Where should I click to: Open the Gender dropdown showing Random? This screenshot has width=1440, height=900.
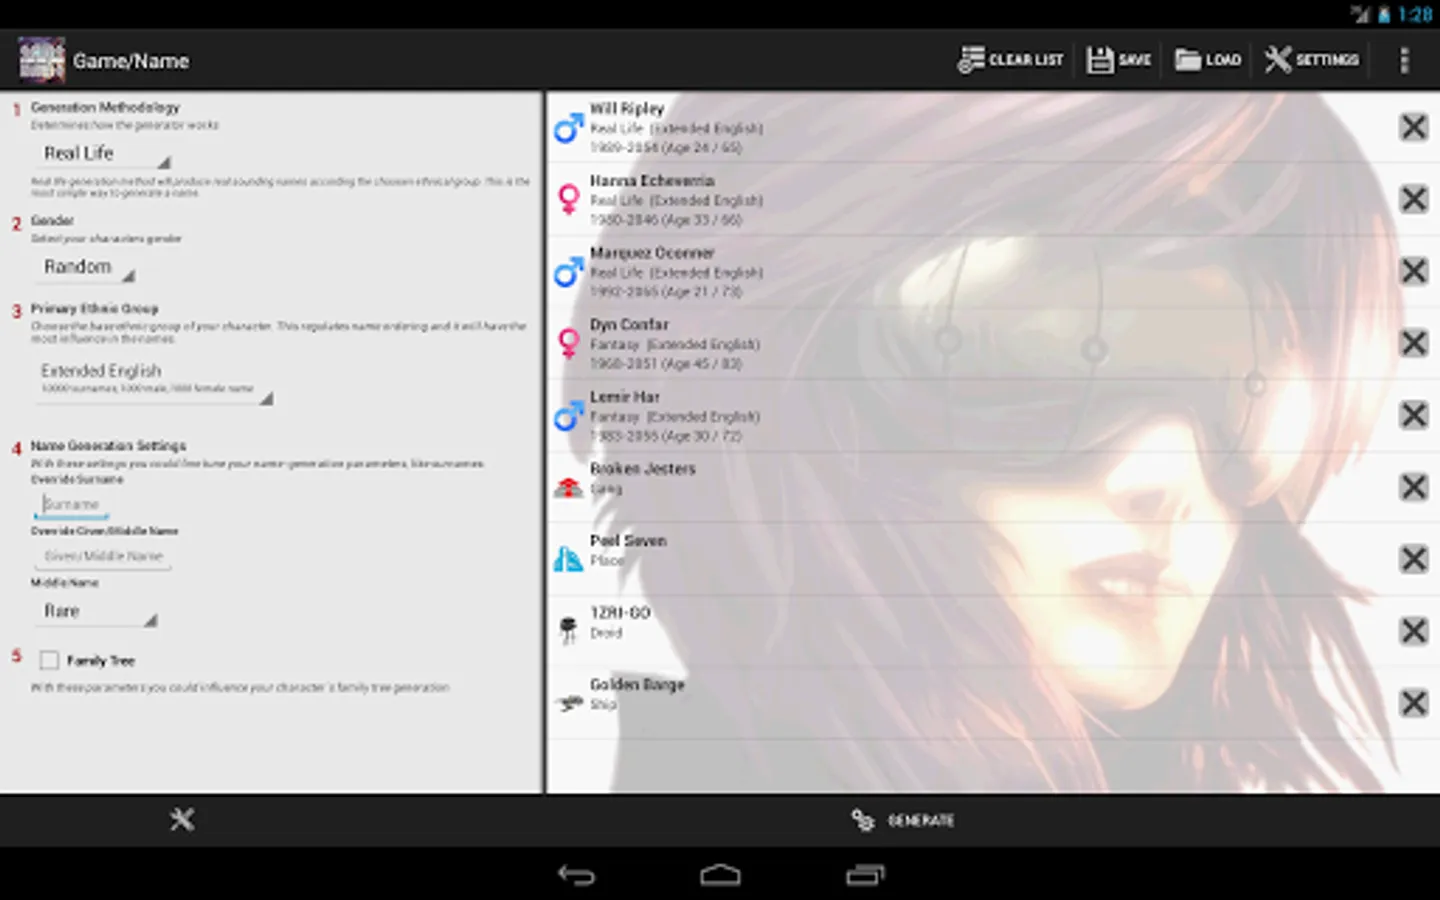pyautogui.click(x=86, y=268)
